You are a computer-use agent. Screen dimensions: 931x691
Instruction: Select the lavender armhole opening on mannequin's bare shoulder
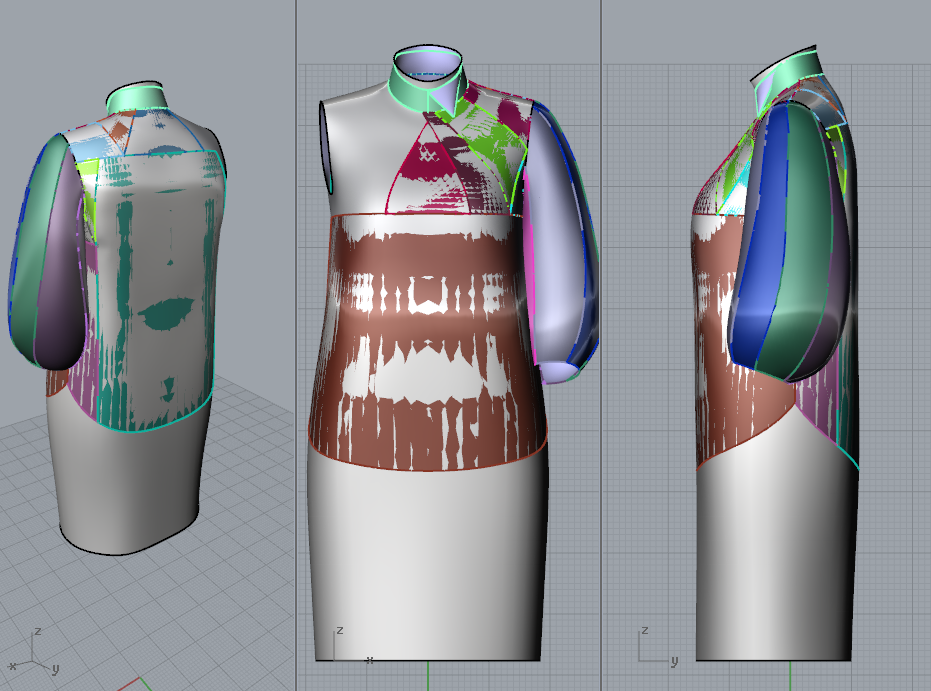[326, 147]
